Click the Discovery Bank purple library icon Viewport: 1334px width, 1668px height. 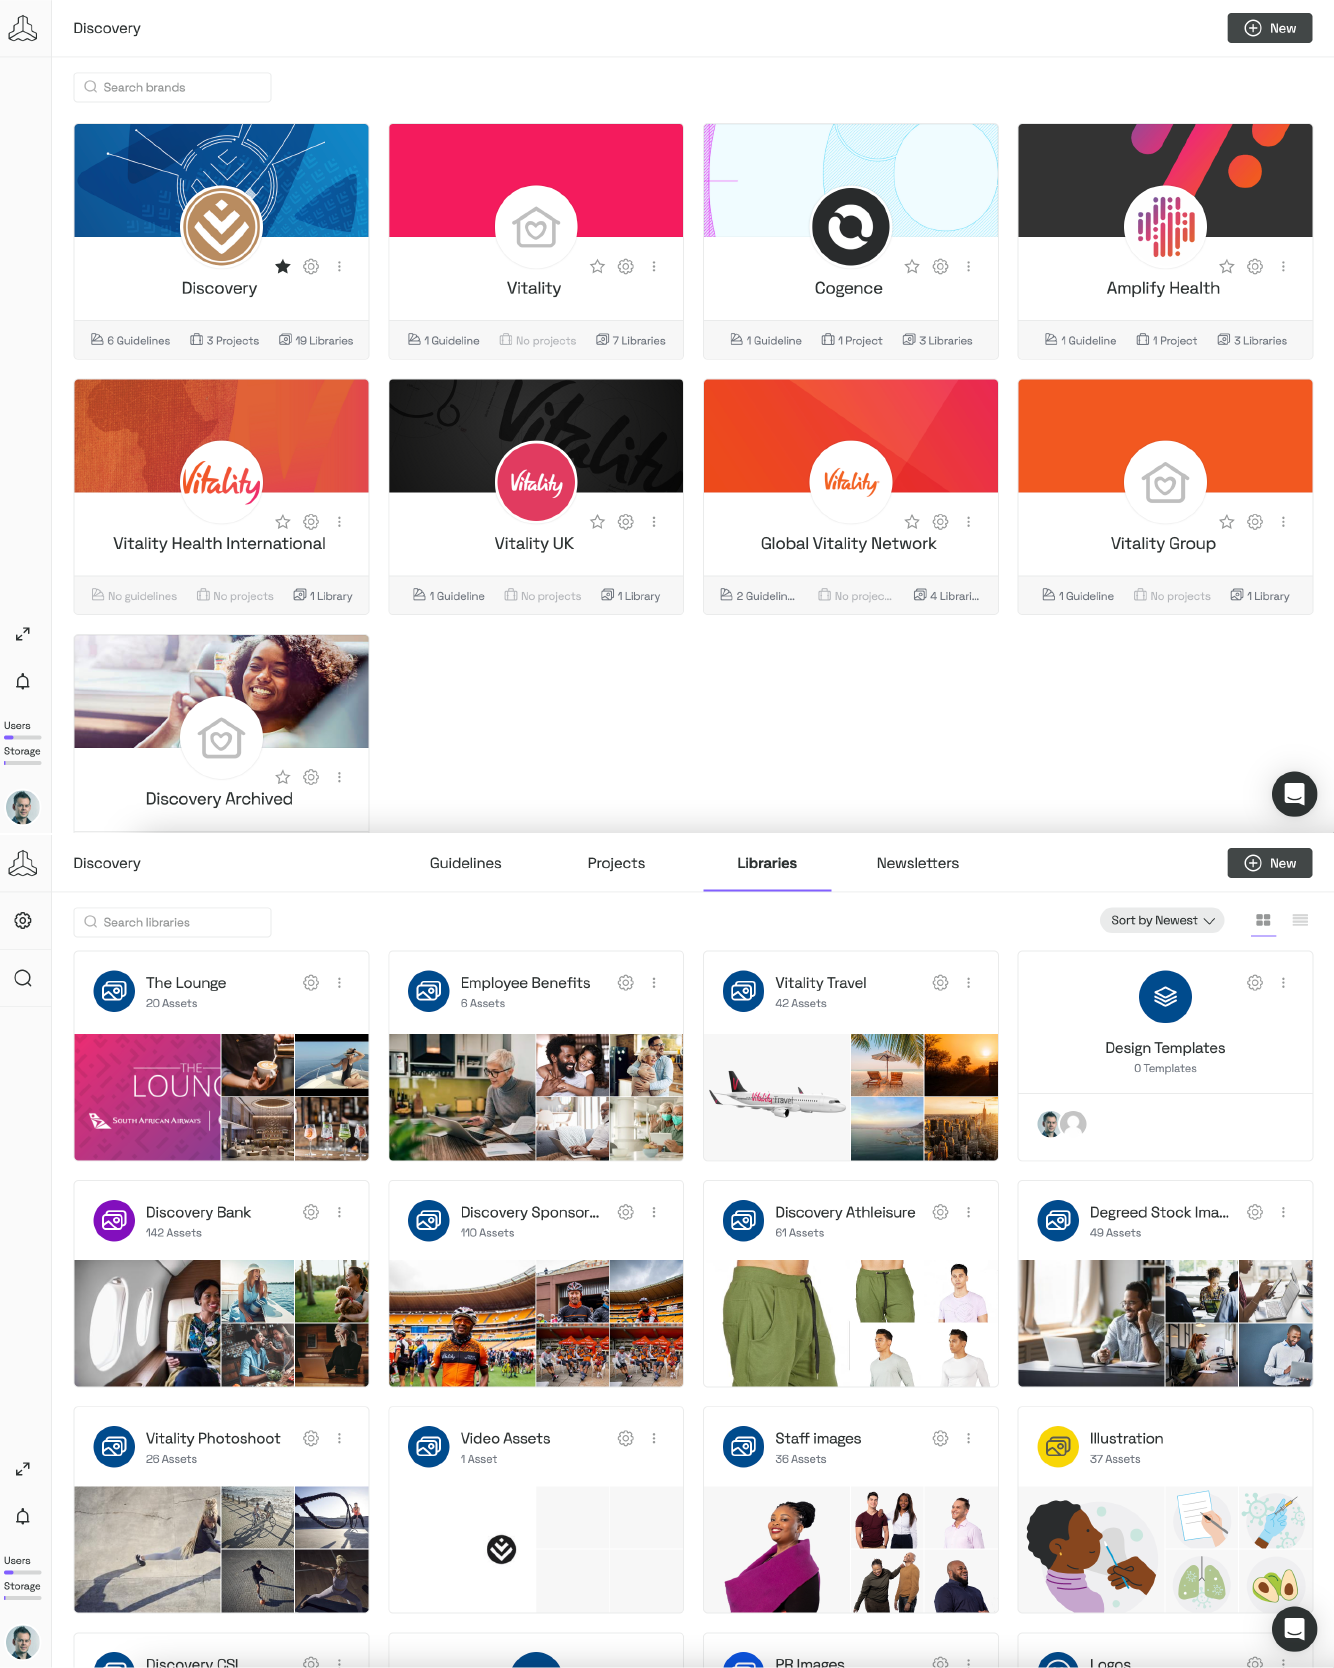pyautogui.click(x=114, y=1220)
